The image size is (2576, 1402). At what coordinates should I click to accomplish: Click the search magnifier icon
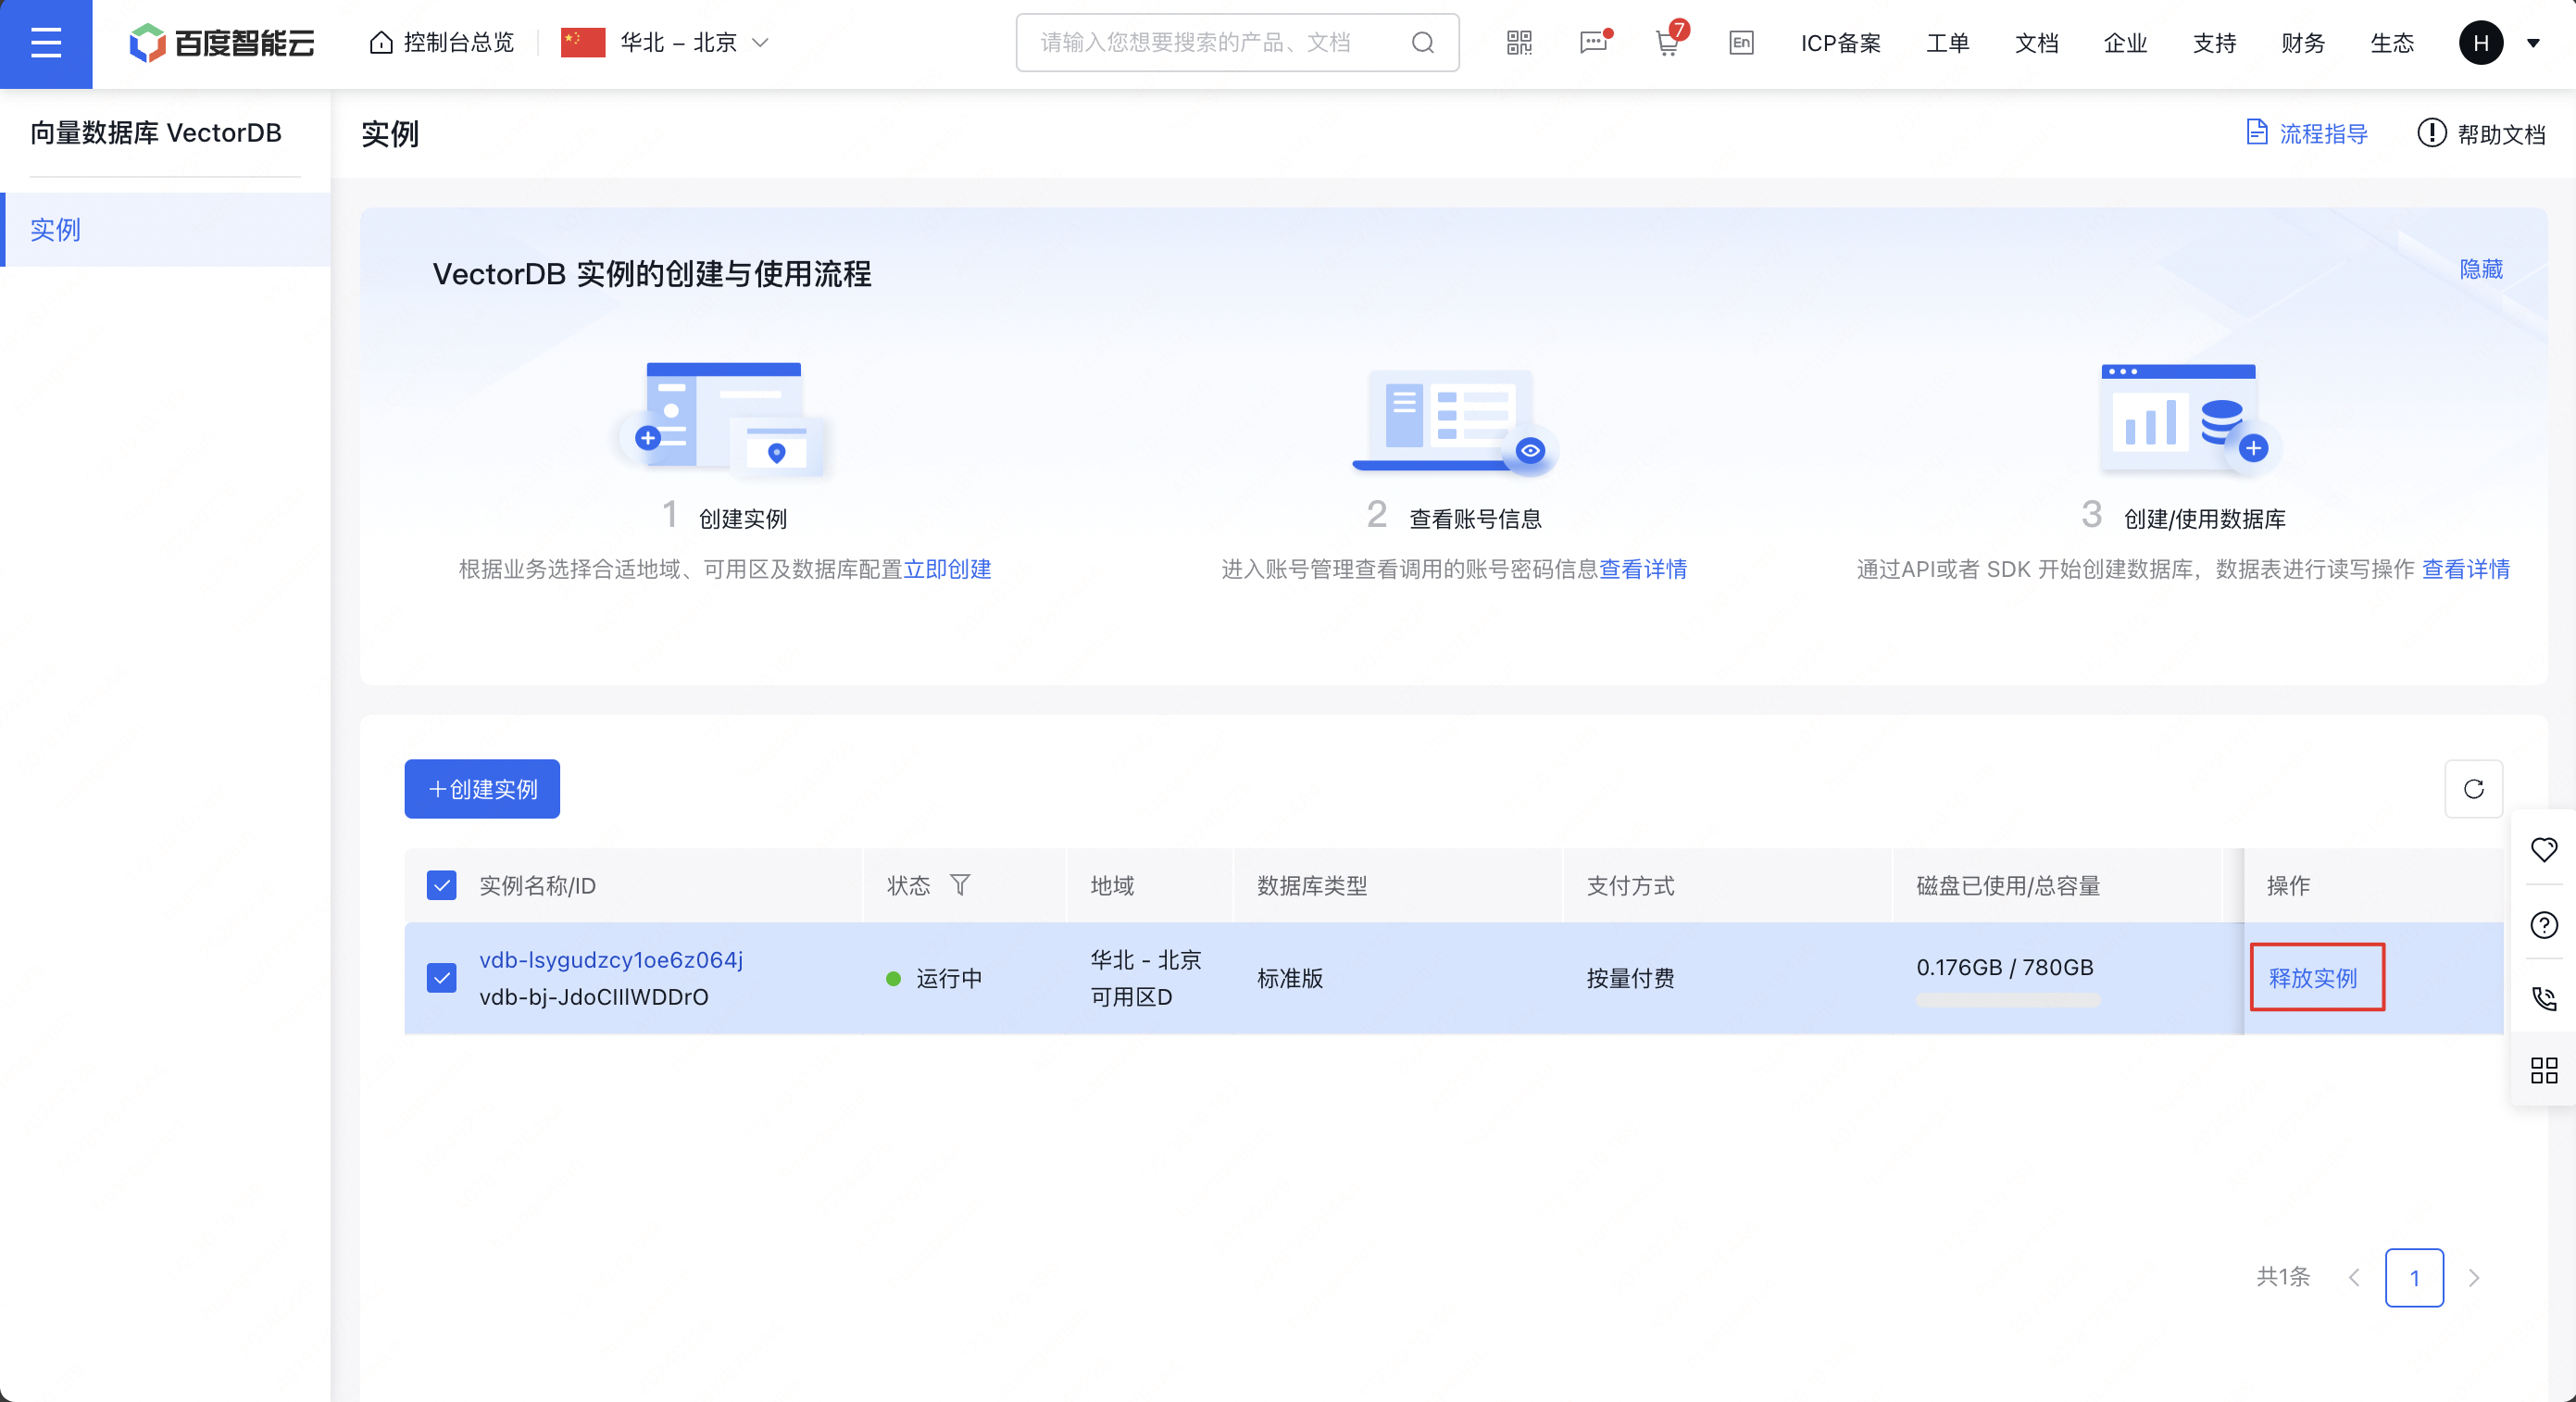coord(1422,42)
